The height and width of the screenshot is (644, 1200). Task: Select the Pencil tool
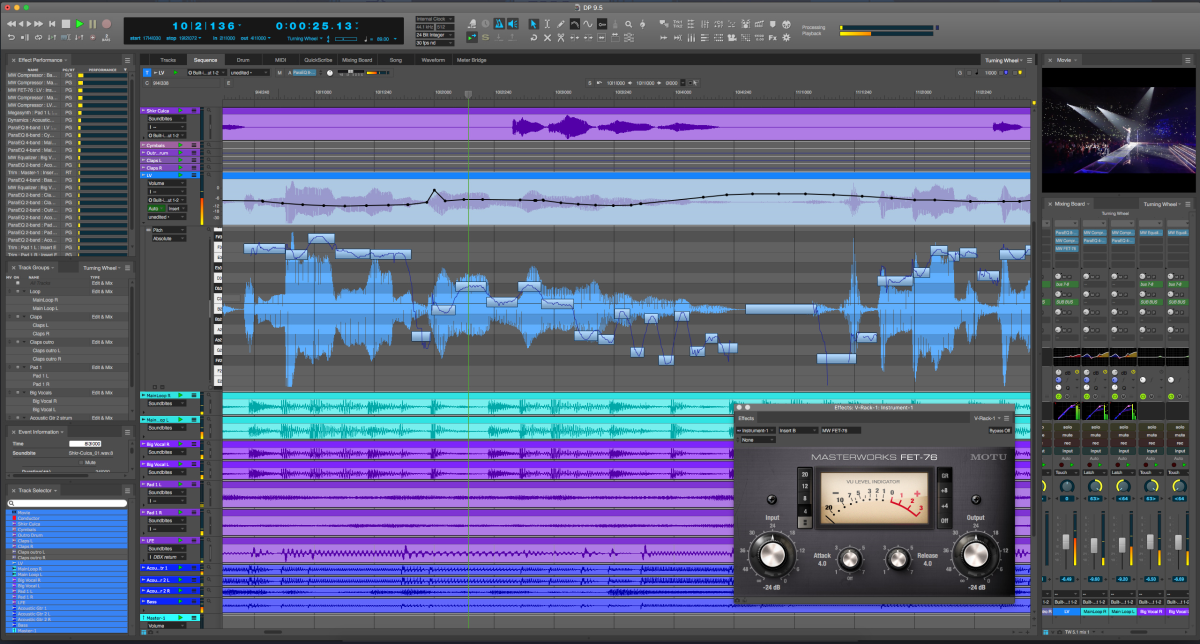point(561,24)
